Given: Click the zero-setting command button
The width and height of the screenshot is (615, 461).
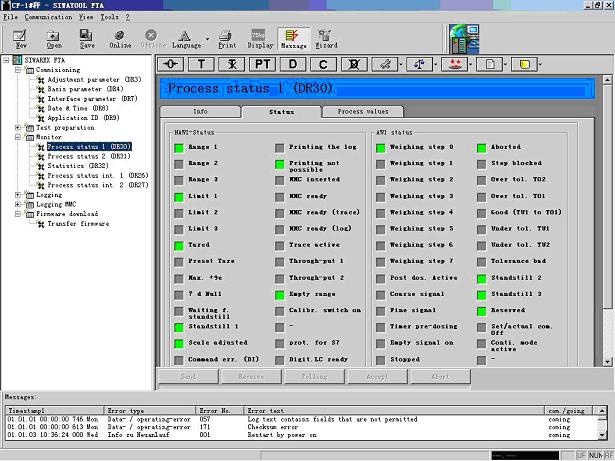Looking at the screenshot, I should pyautogui.click(x=171, y=64).
